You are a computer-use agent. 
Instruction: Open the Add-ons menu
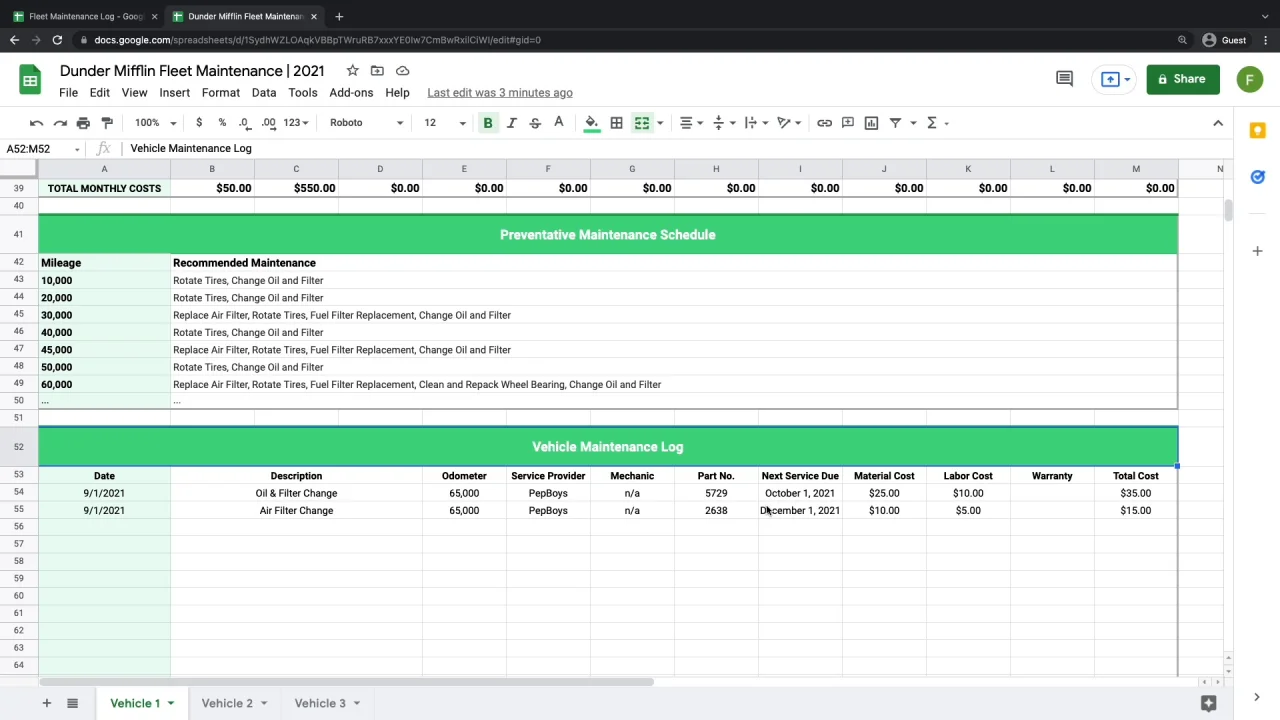pyautogui.click(x=351, y=93)
